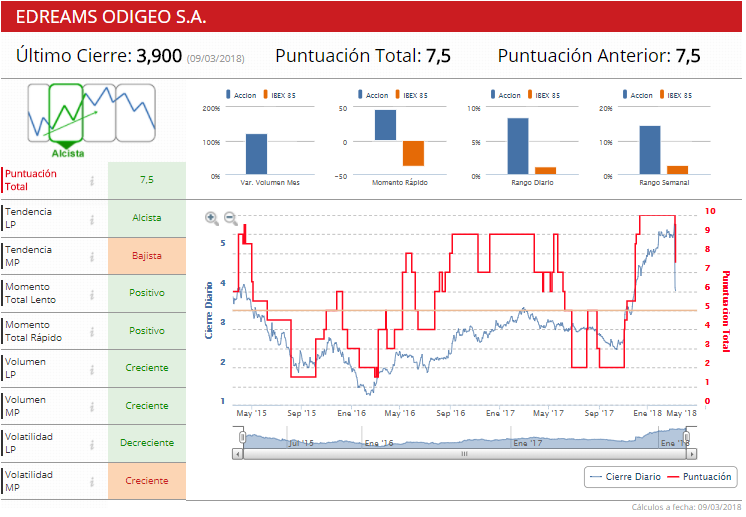This screenshot has height=517, width=746.
Task: Click blue Accion bar in Momento Rápido chart
Action: click(385, 125)
